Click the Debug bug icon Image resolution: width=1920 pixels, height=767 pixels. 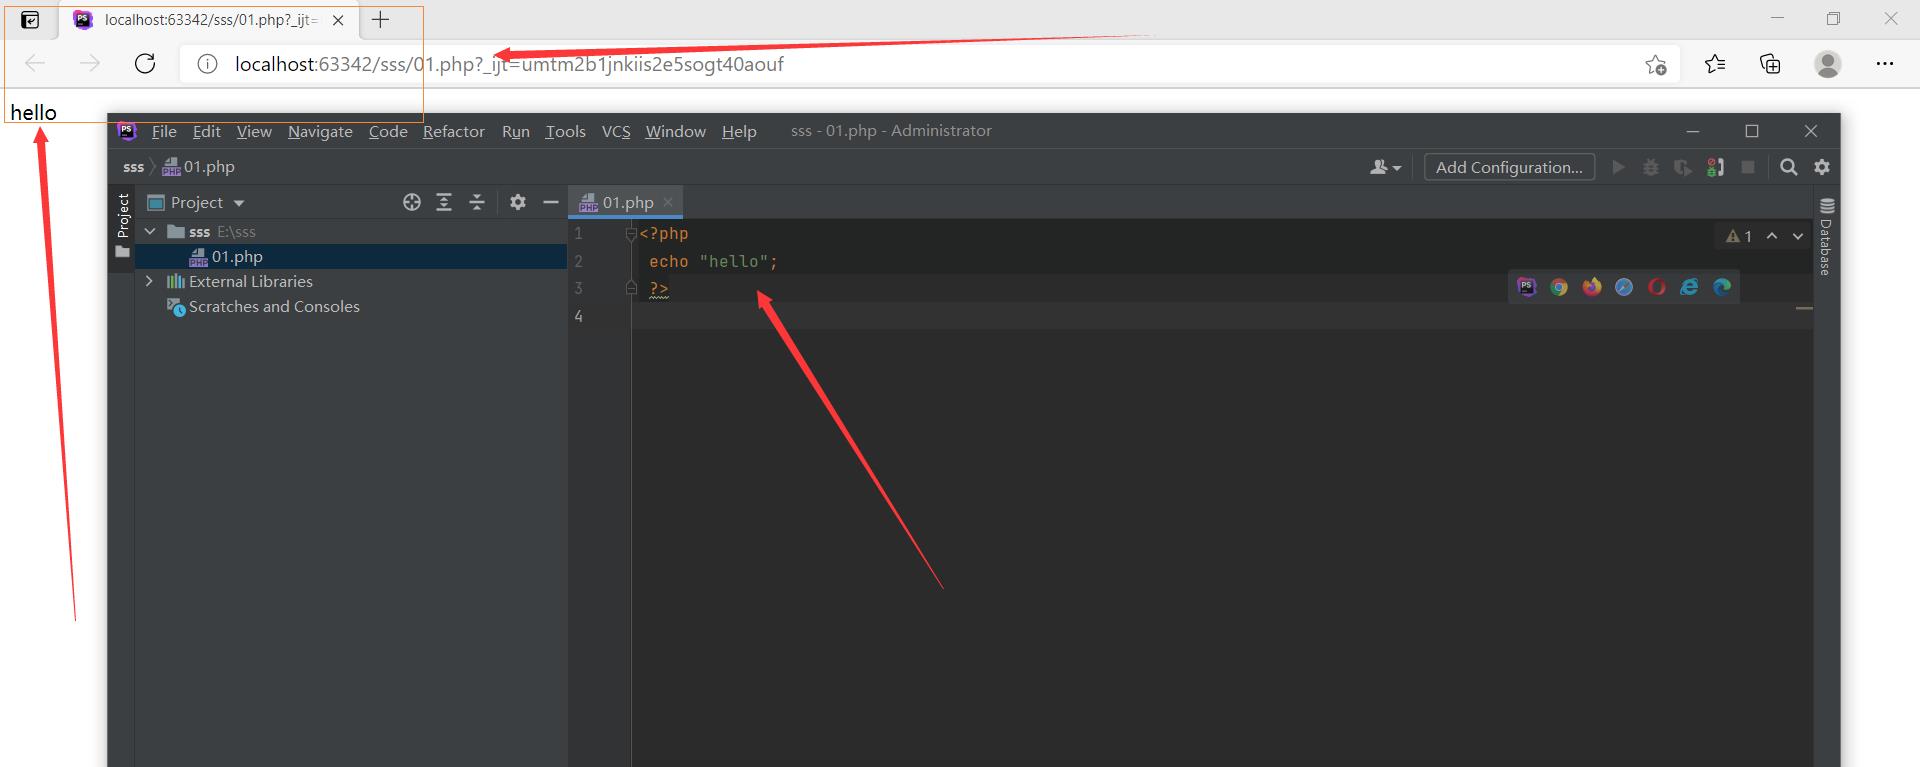click(1651, 167)
